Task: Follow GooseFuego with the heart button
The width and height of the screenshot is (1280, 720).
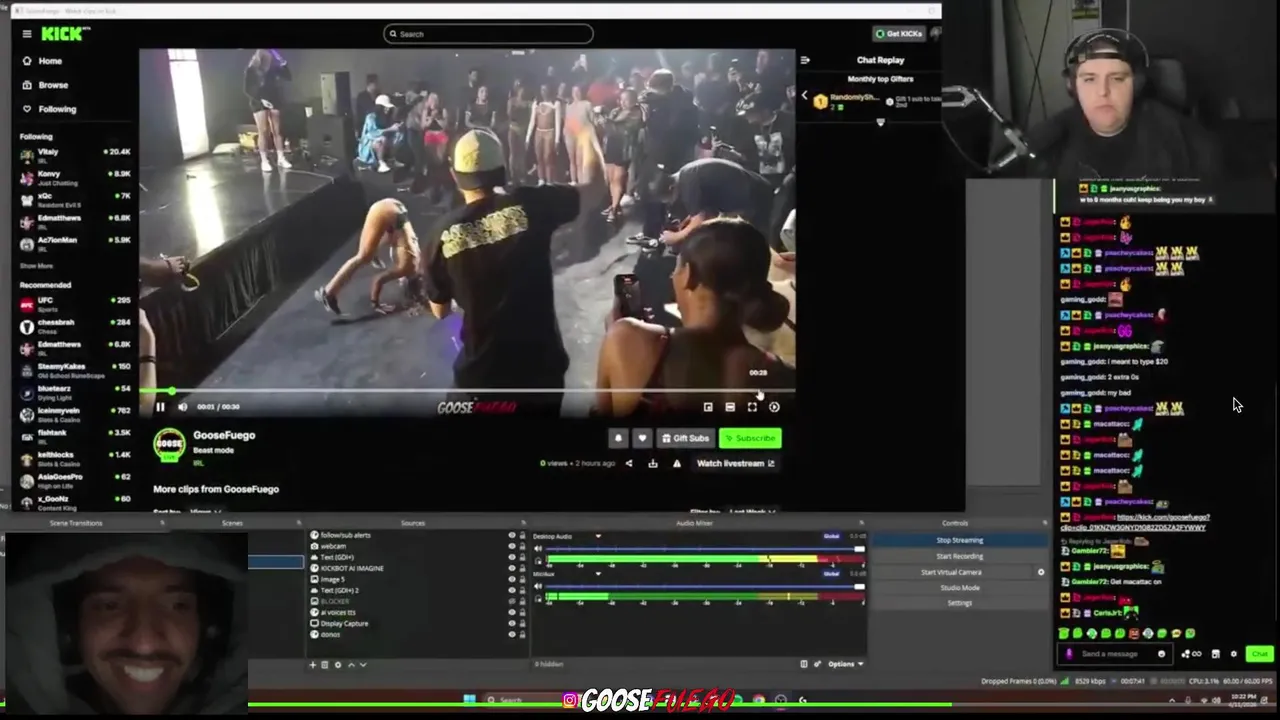Action: pyautogui.click(x=642, y=438)
